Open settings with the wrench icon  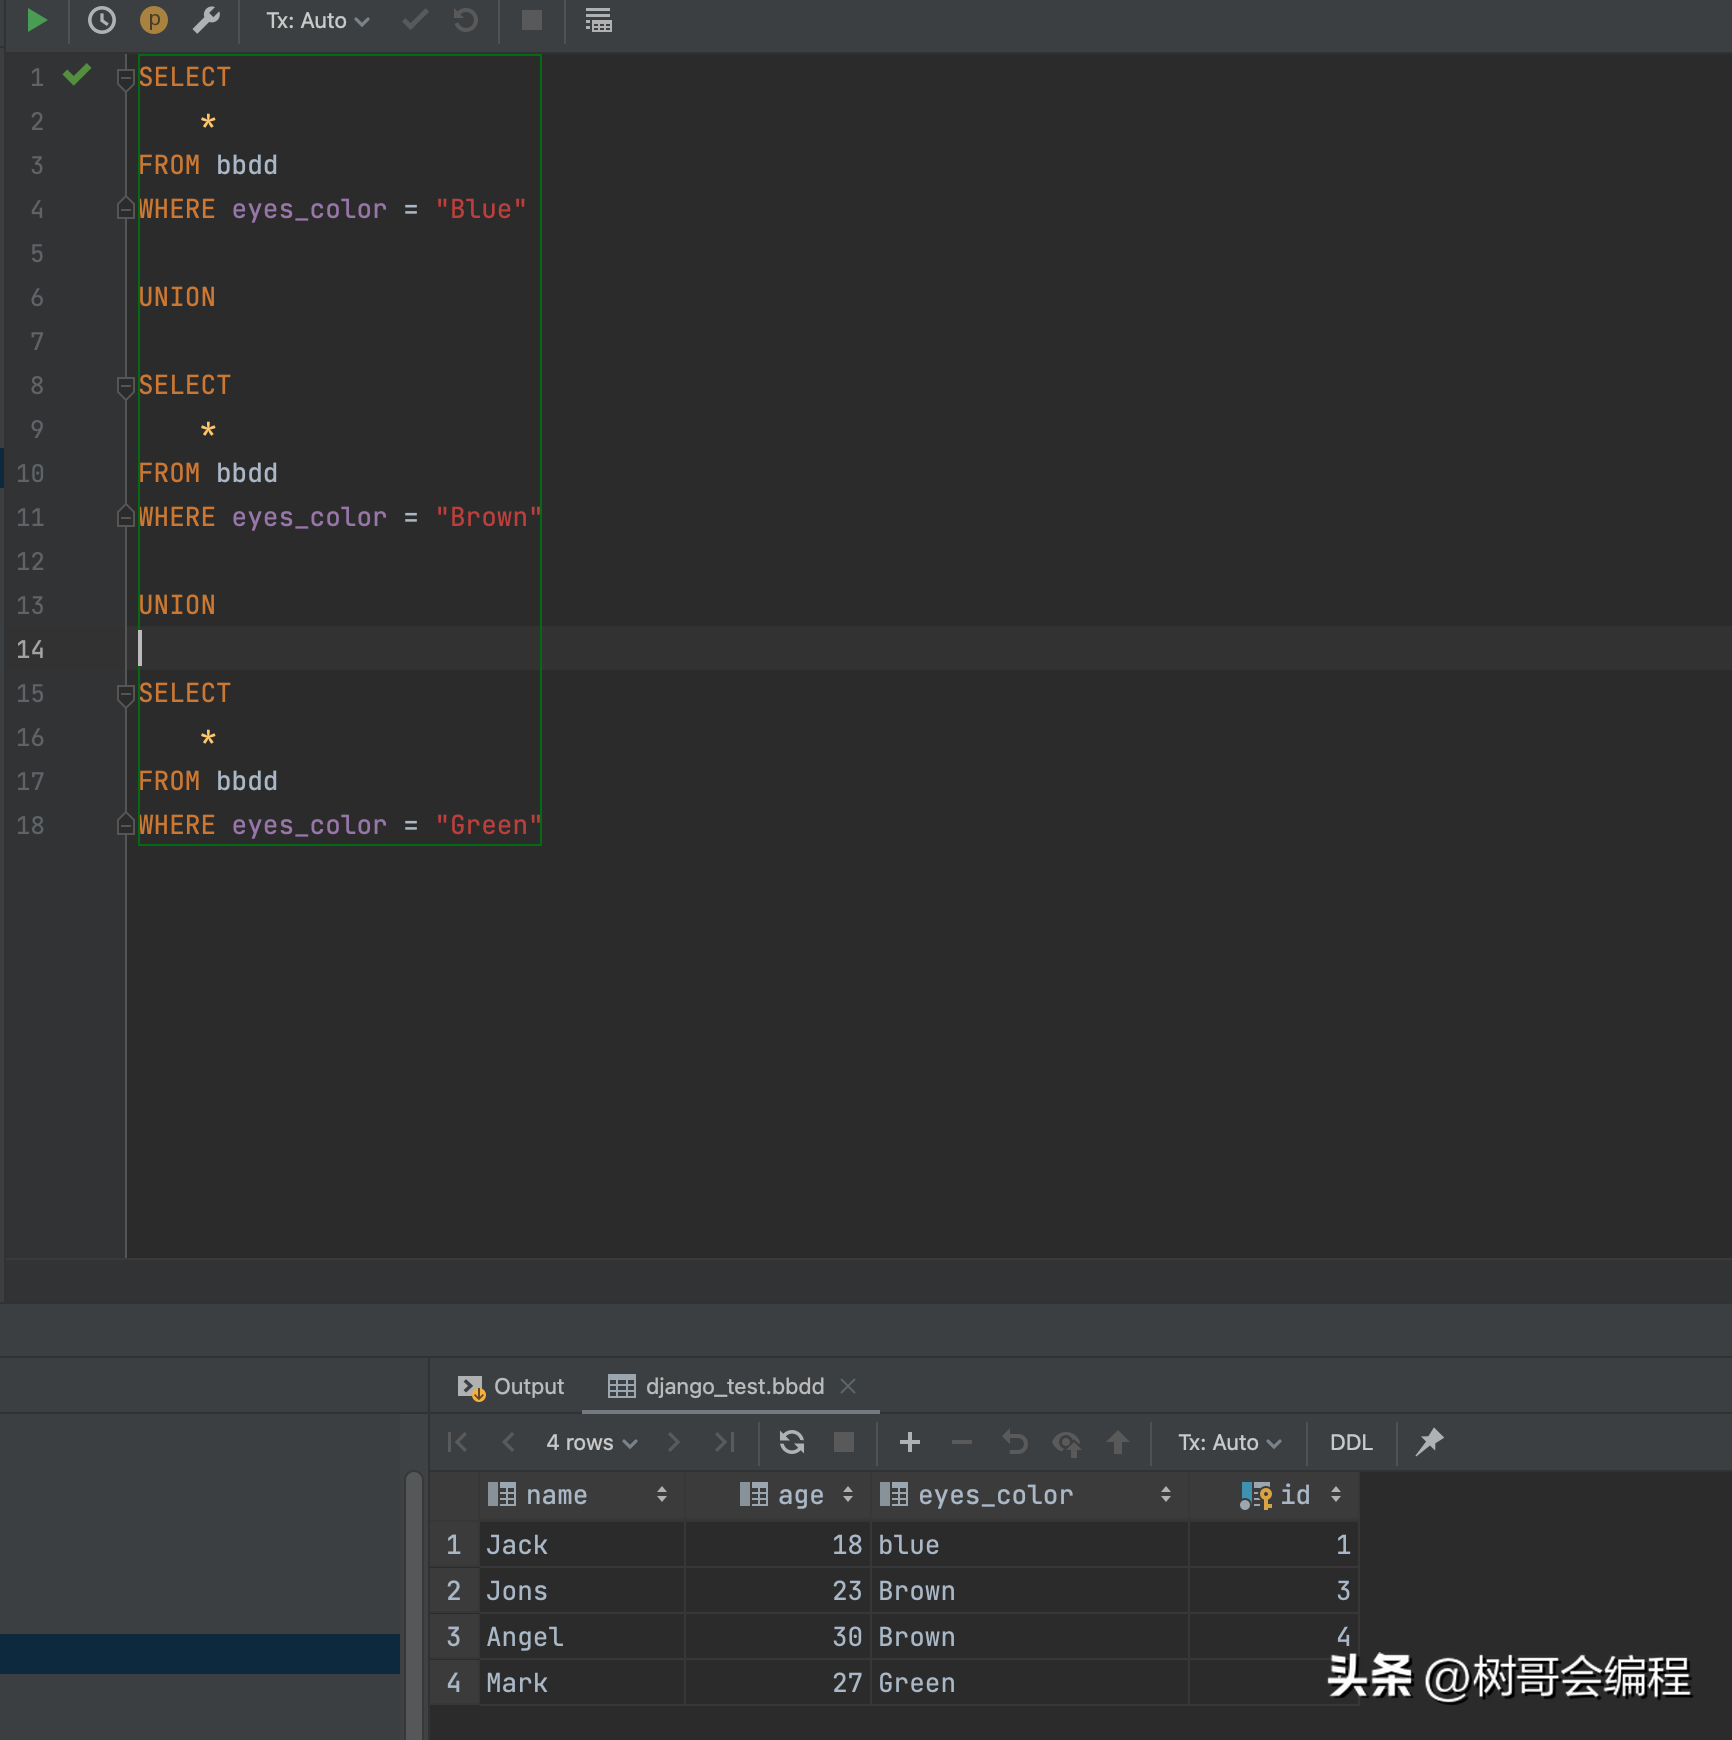pos(206,20)
